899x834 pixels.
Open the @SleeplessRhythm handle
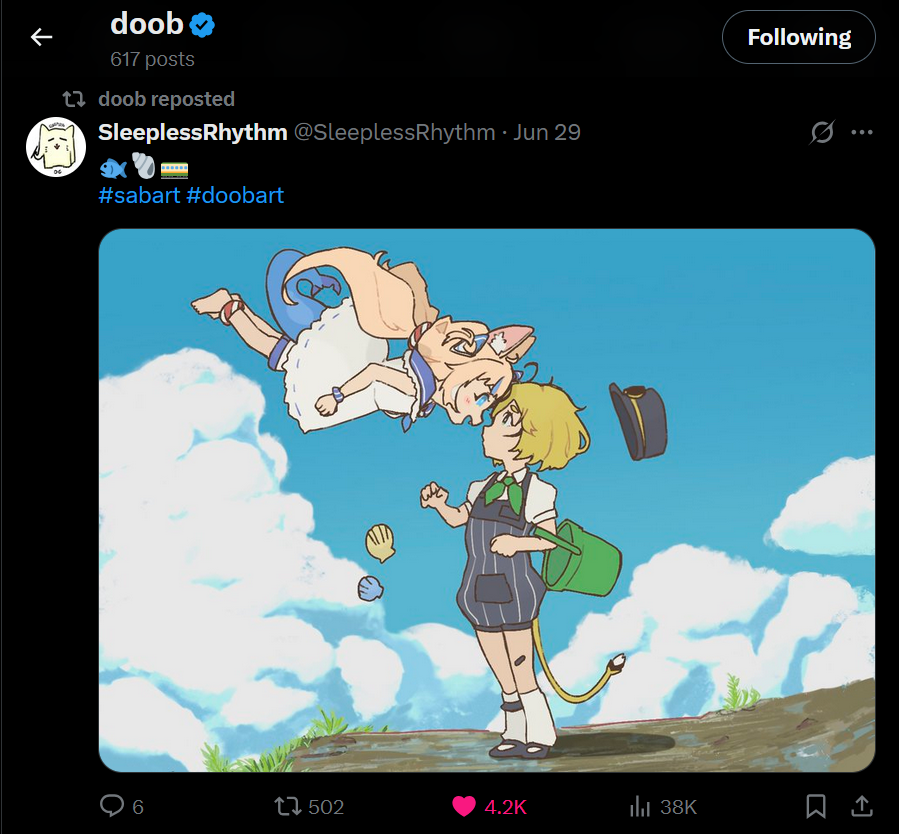pos(394,132)
